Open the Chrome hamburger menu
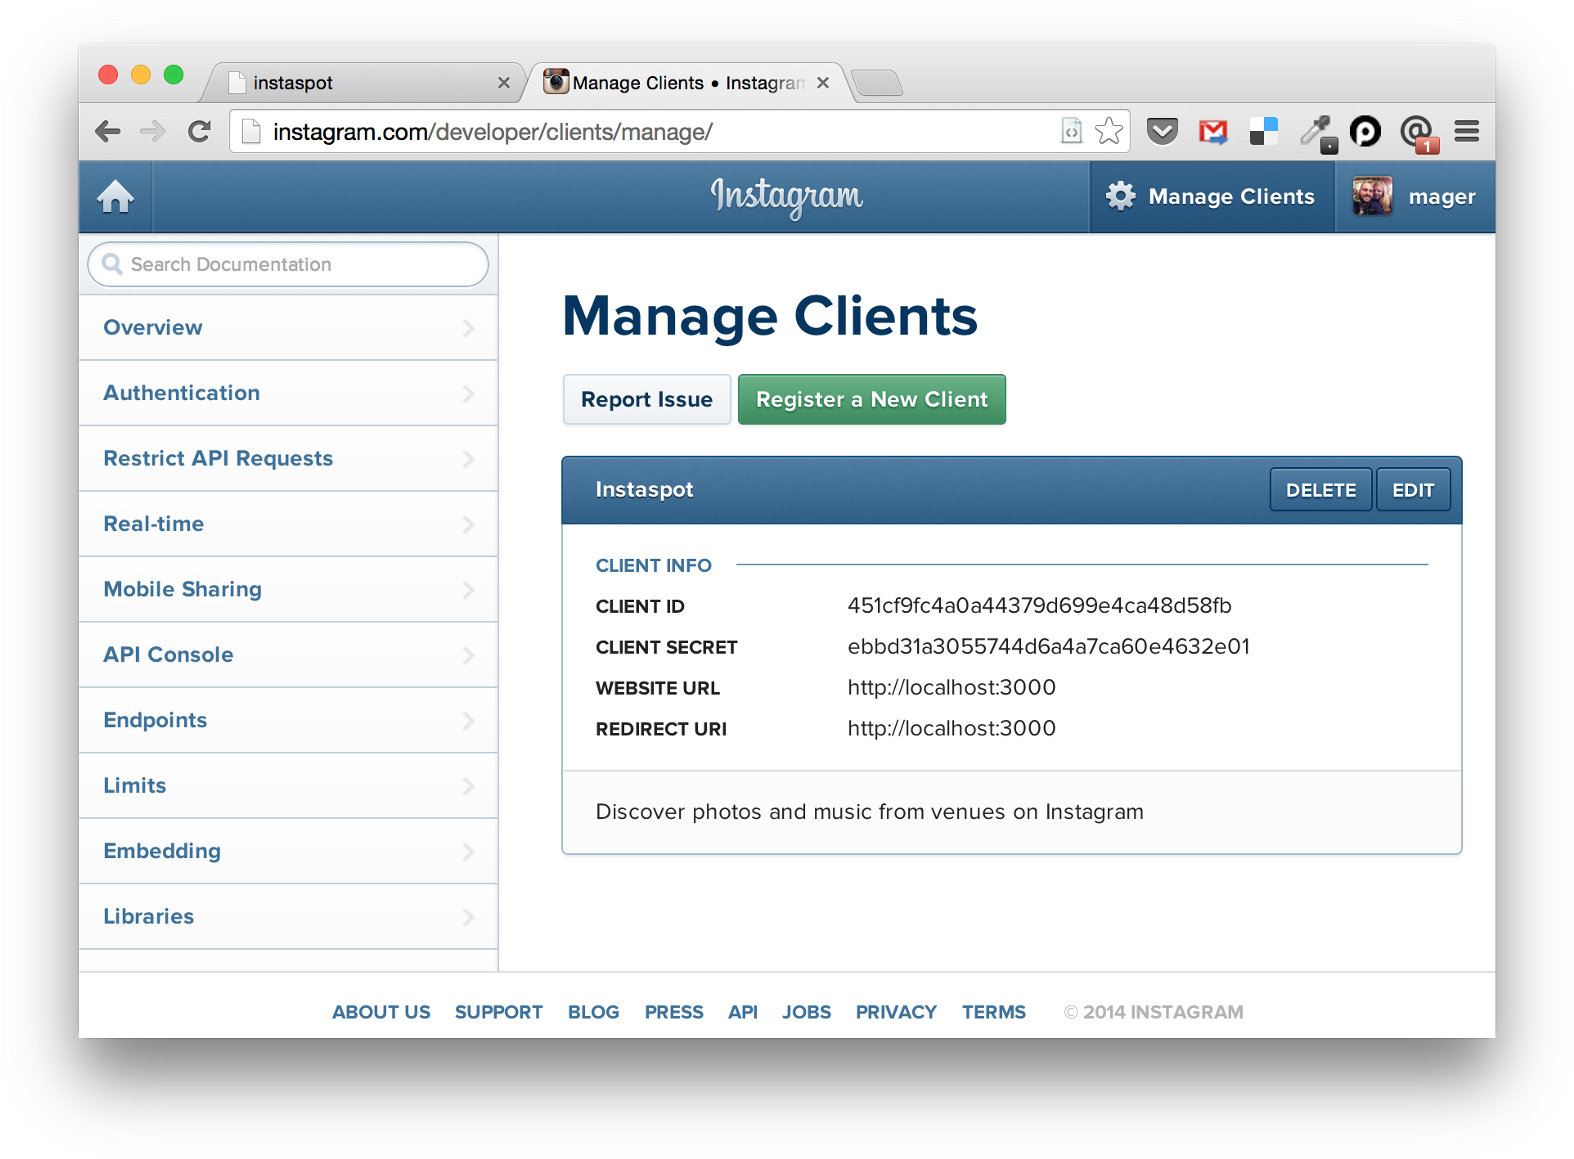This screenshot has width=1574, height=1159. tap(1466, 131)
